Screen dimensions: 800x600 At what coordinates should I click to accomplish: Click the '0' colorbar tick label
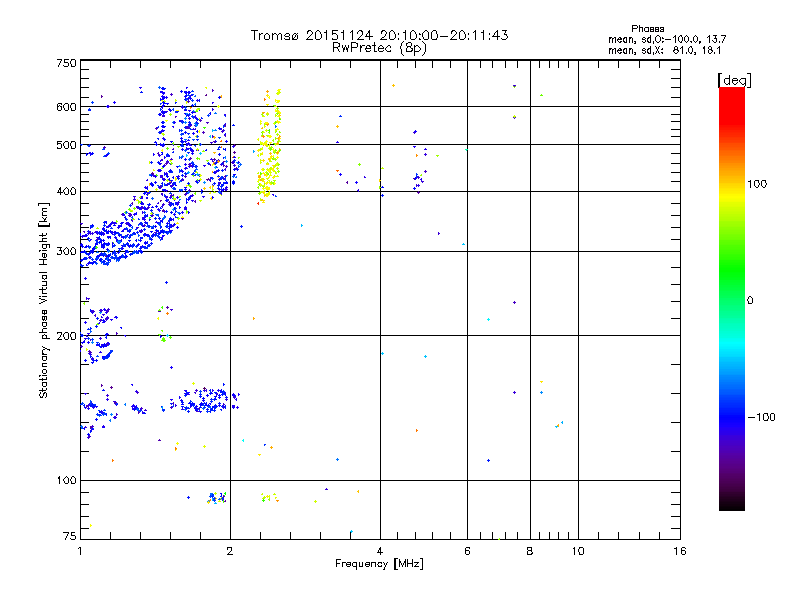[750, 301]
